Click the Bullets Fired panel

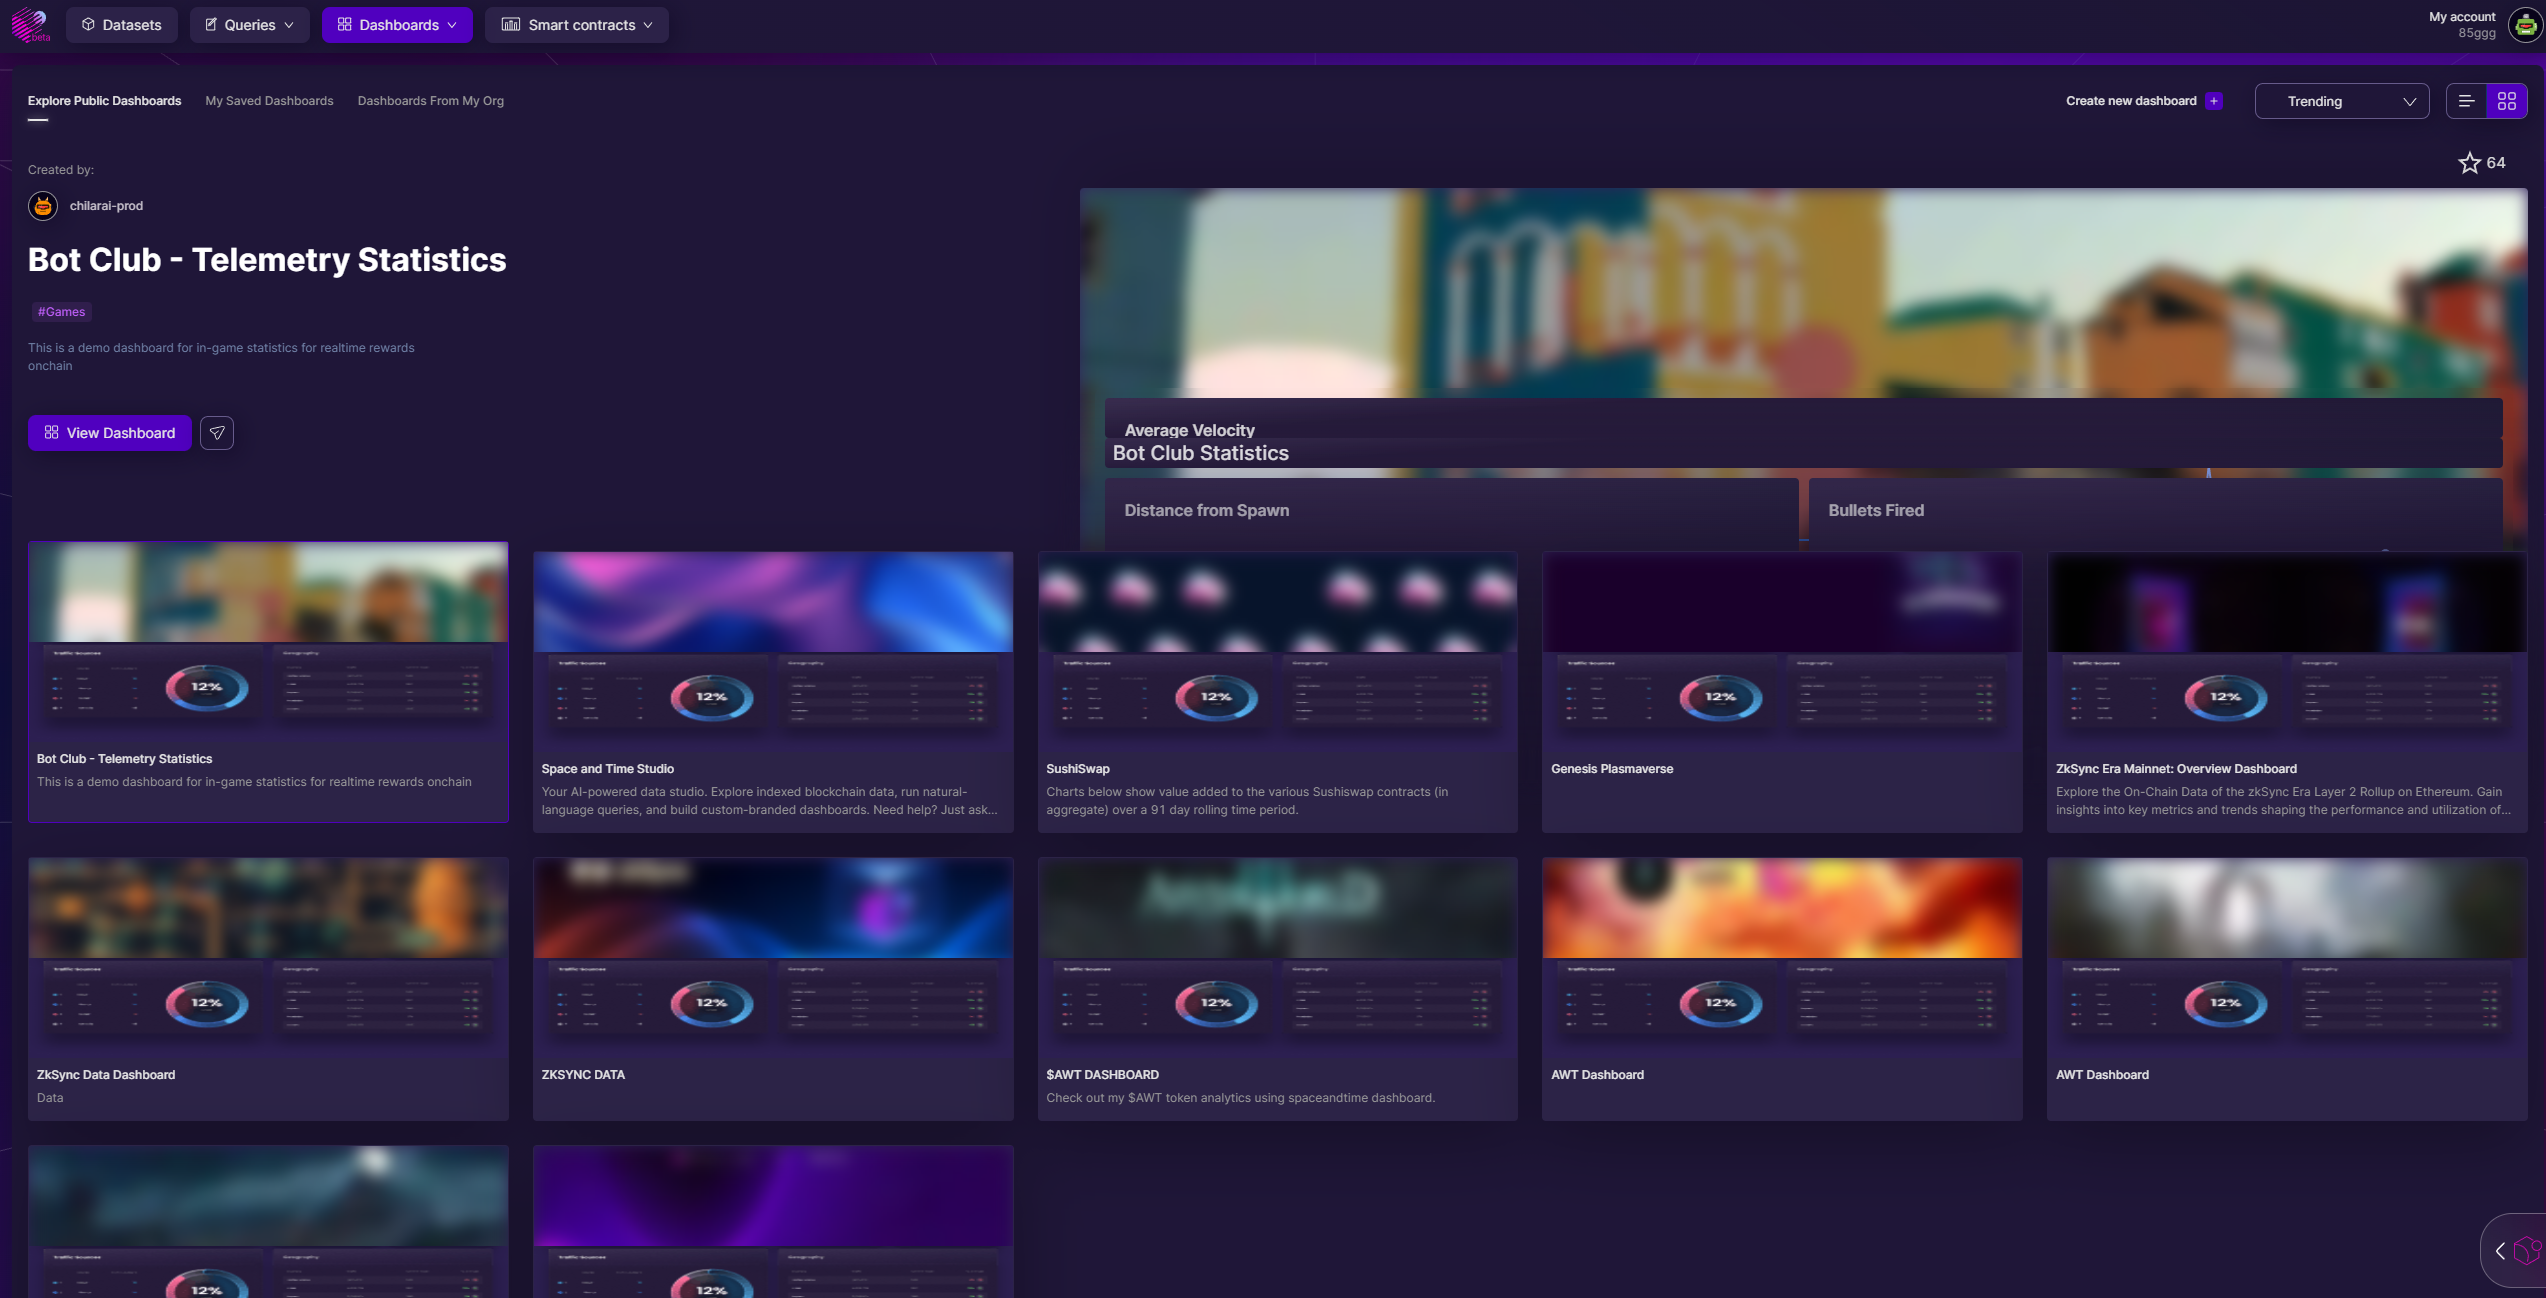2155,514
